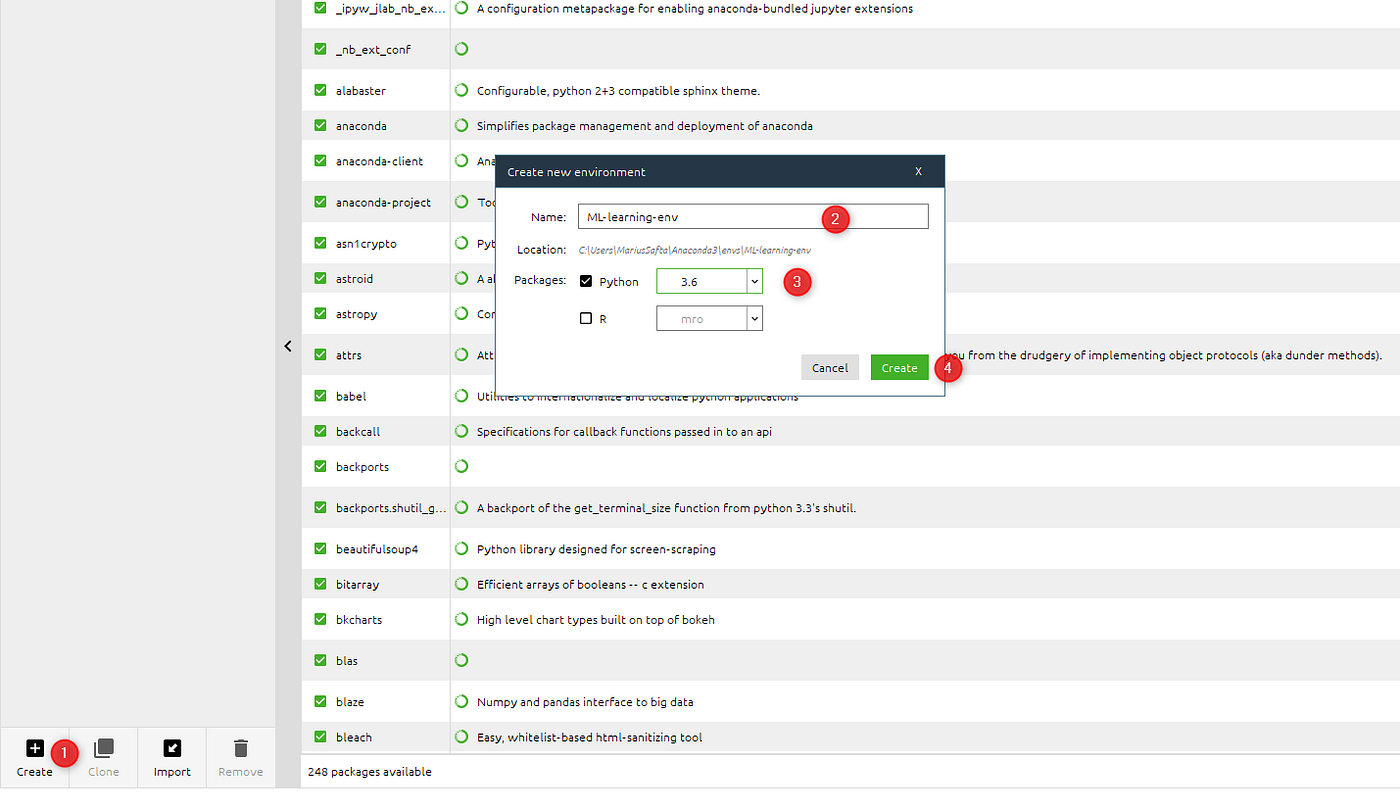
Task: Uncheck the Python package checkbox
Action: tap(585, 281)
